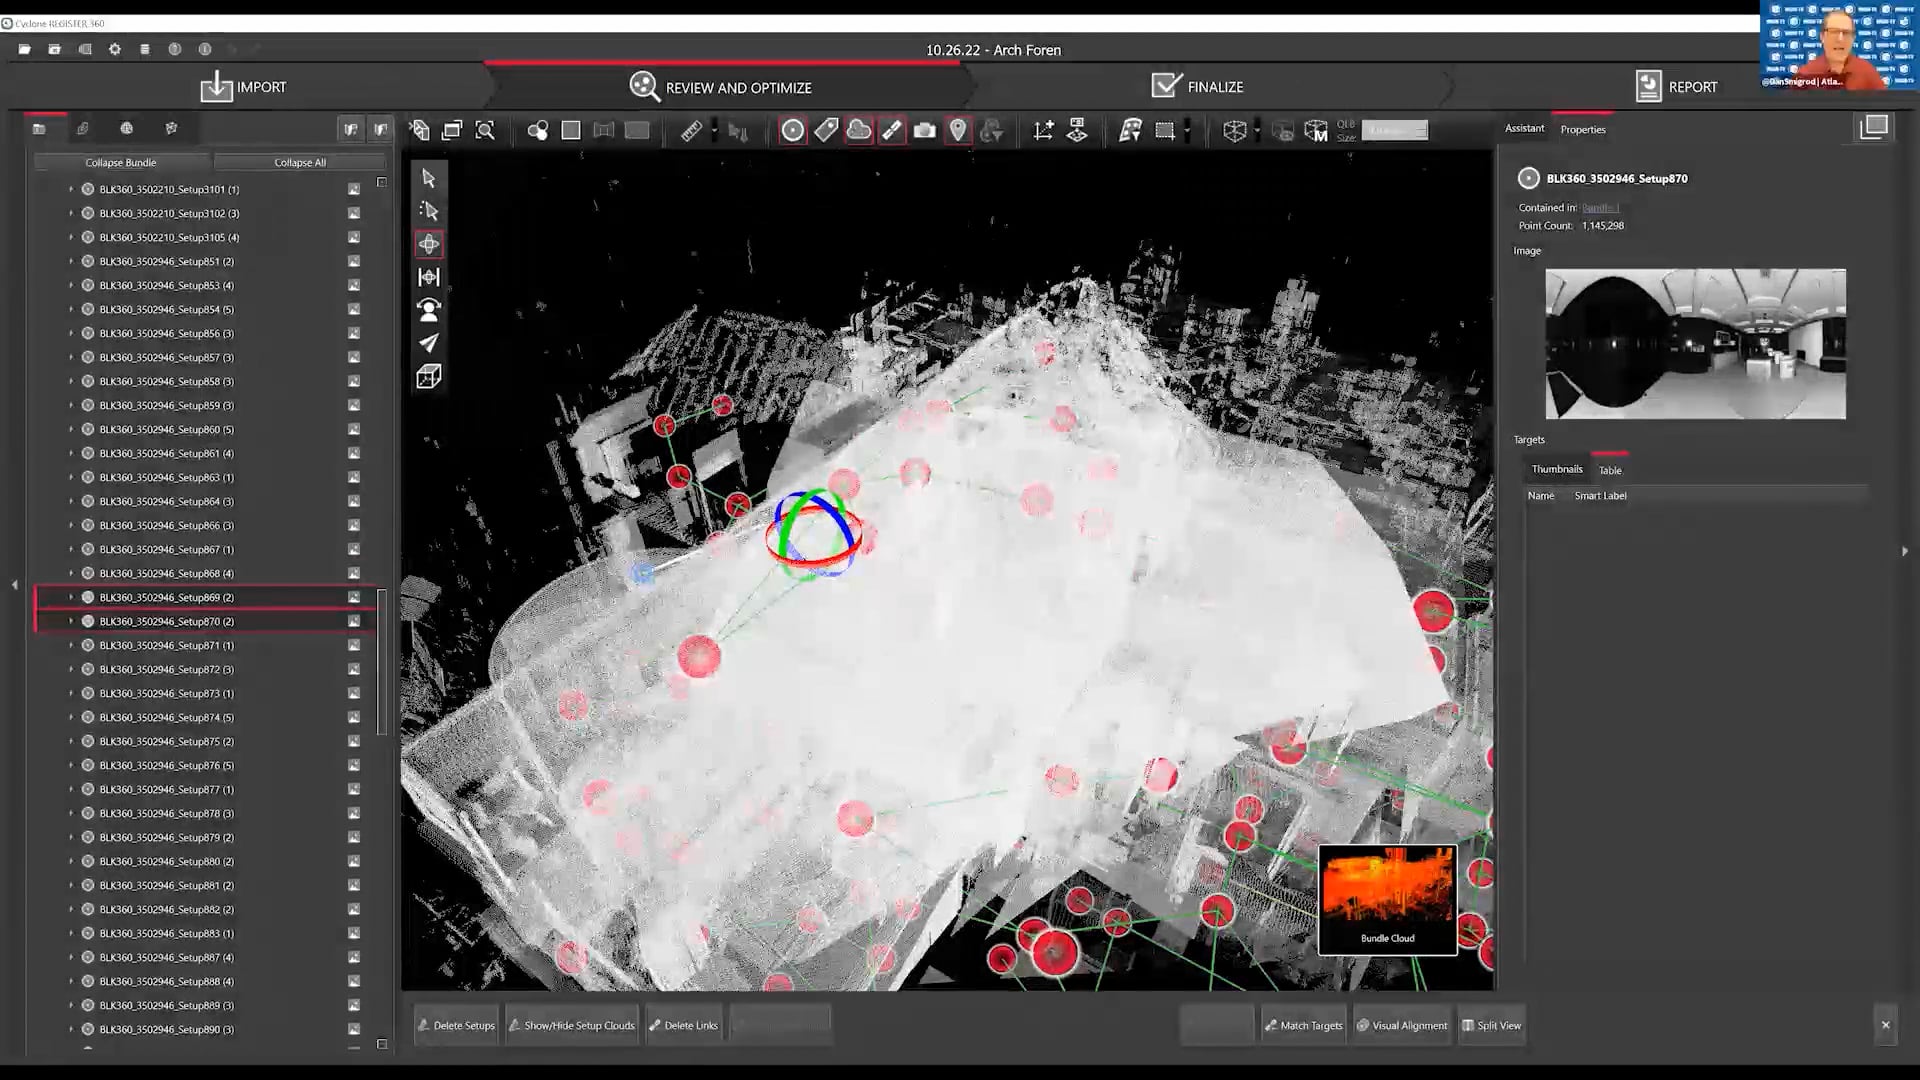Open the zoom region tool
Image resolution: width=1920 pixels, height=1080 pixels.
(x=485, y=130)
